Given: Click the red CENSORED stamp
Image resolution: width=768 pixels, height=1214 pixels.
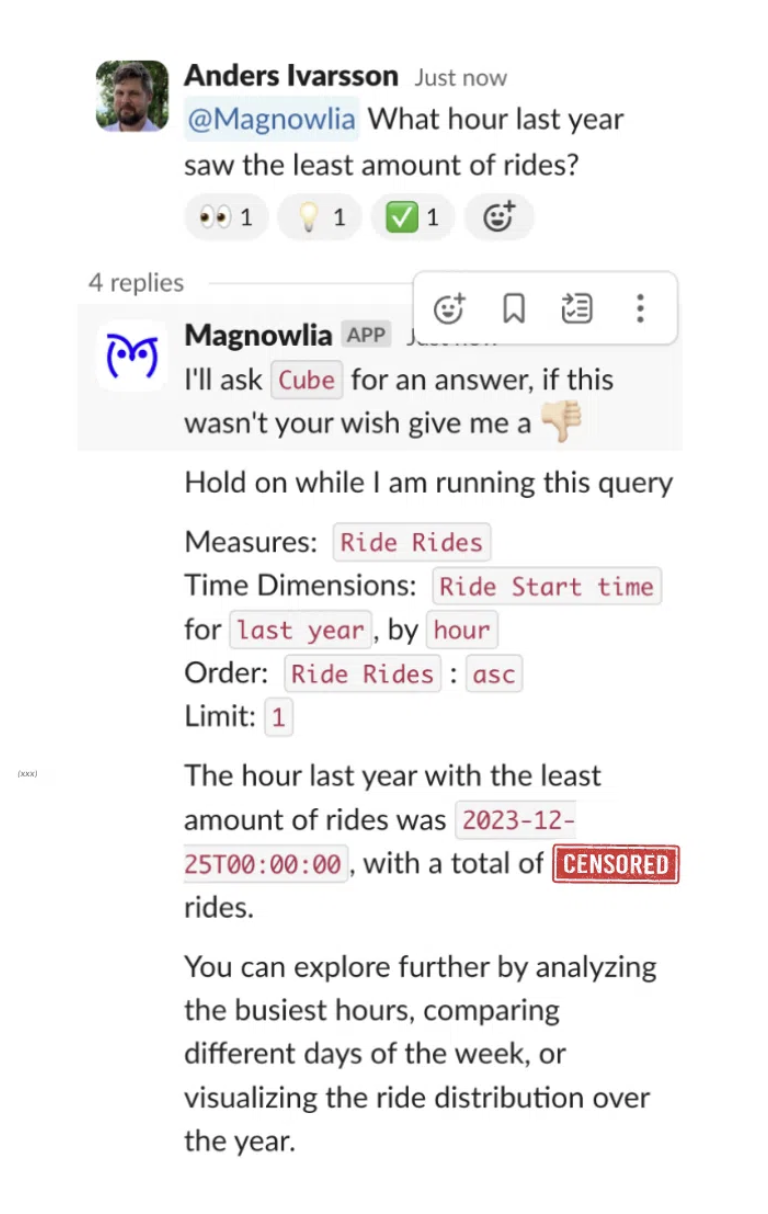Looking at the screenshot, I should point(616,864).
